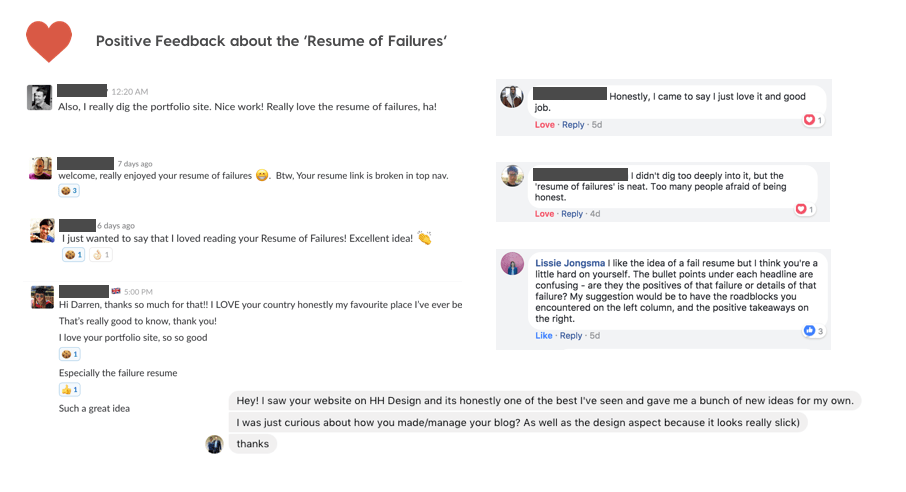Click the 'Hey! I saw your website' message bubble
The width and height of the screenshot is (906, 492).
point(544,401)
